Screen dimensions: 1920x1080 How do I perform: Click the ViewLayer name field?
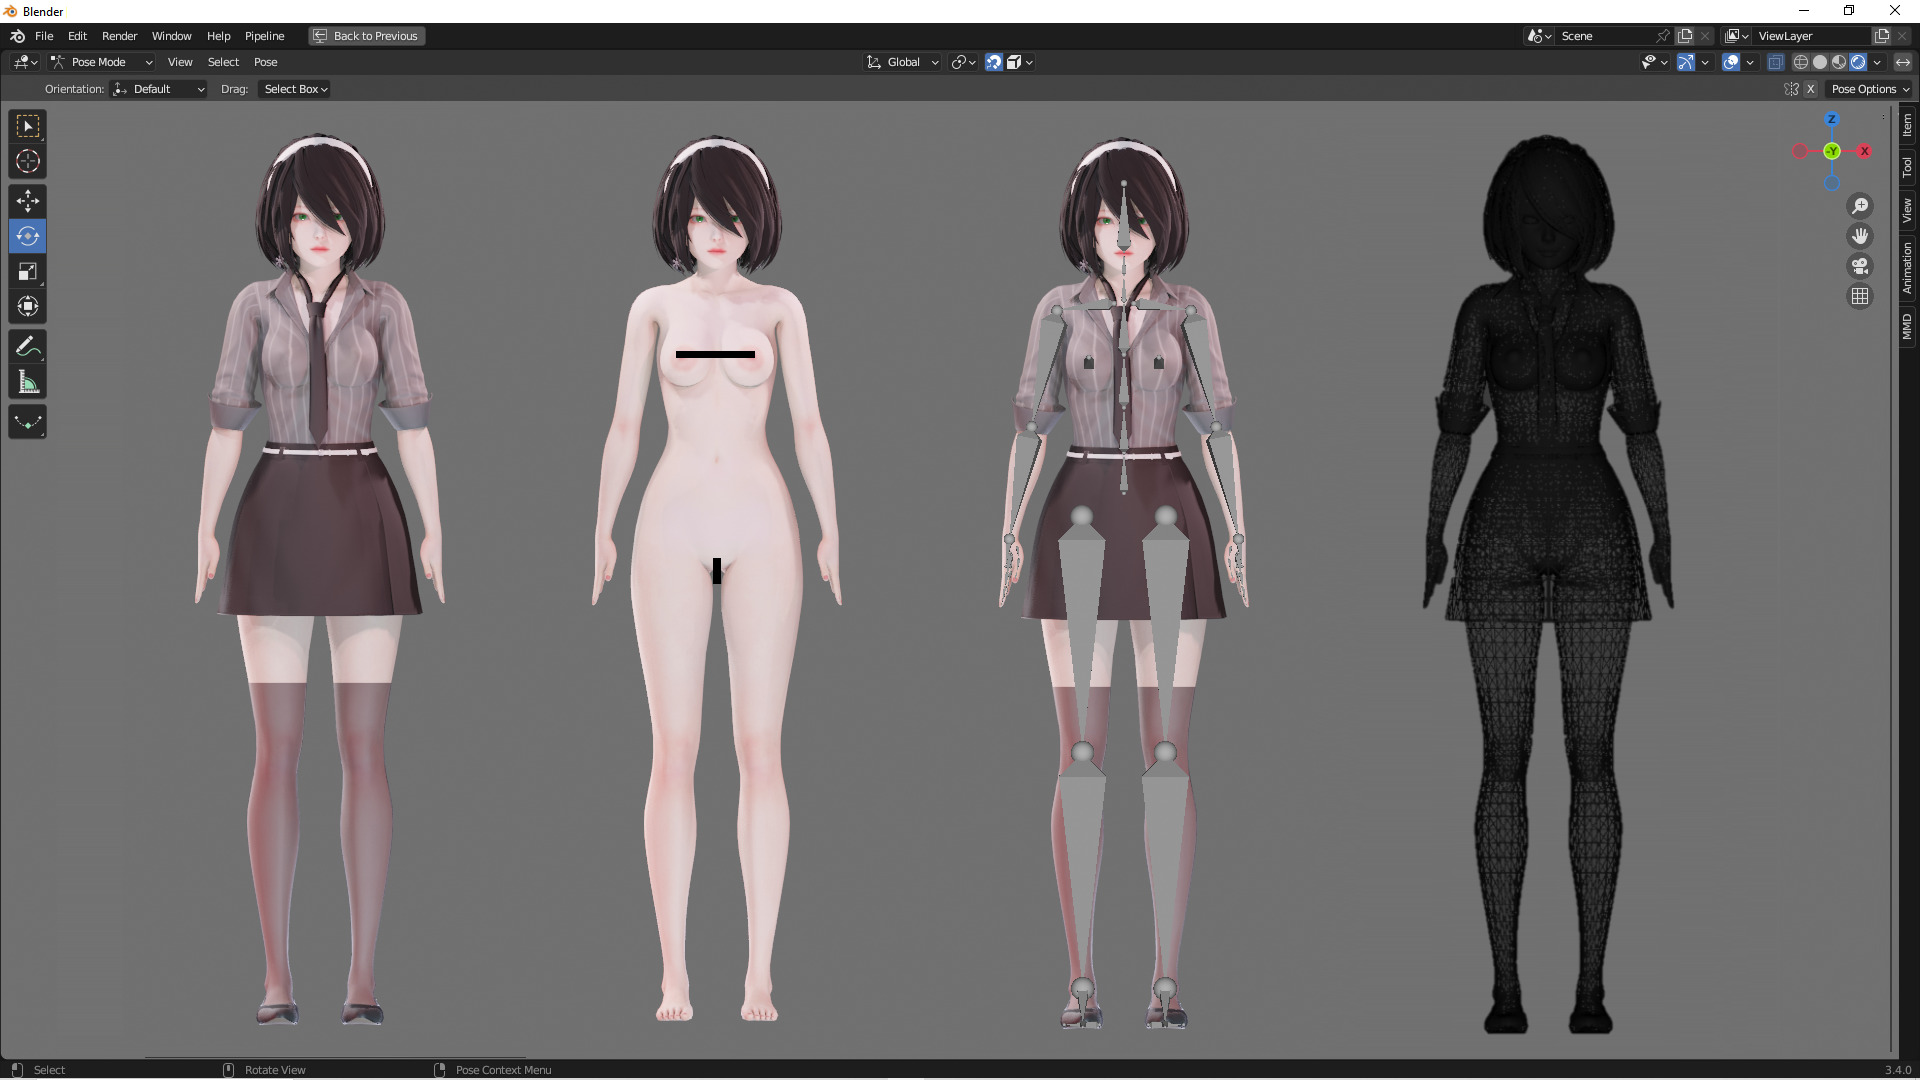click(x=1813, y=36)
